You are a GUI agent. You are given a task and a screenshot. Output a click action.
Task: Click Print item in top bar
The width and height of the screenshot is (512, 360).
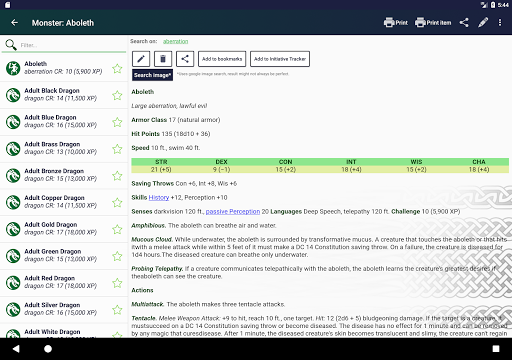tap(433, 23)
